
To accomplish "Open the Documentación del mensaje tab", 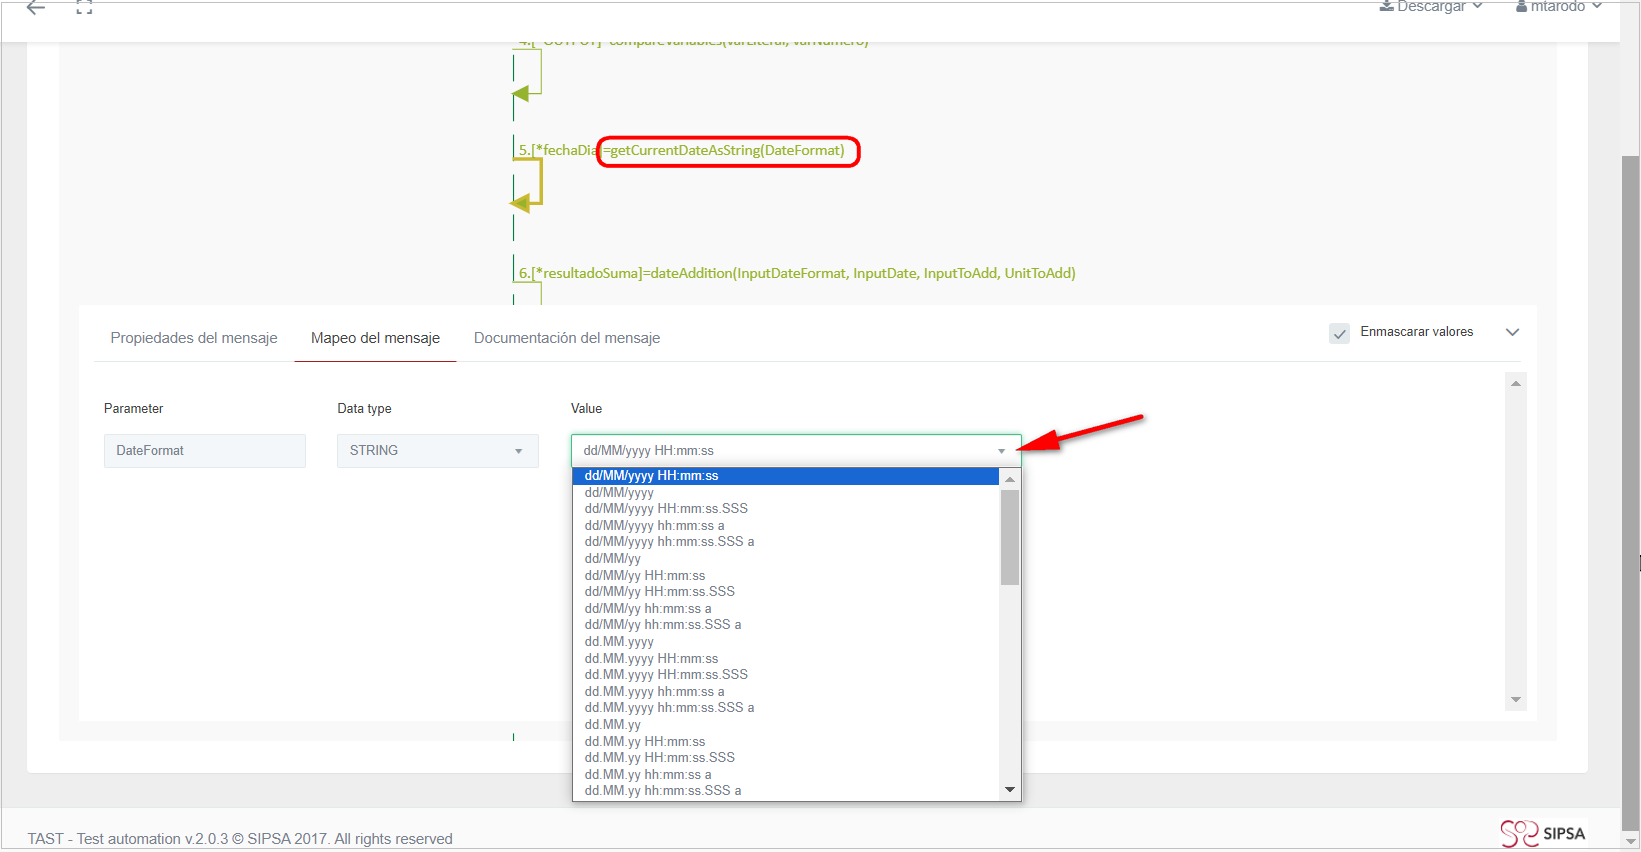I will pyautogui.click(x=567, y=338).
